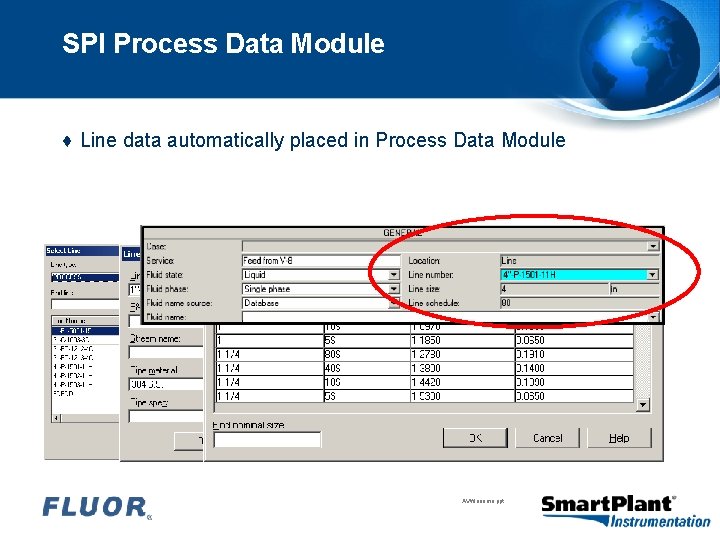Click the Find nominal size input box
720x540 pixels.
267,439
